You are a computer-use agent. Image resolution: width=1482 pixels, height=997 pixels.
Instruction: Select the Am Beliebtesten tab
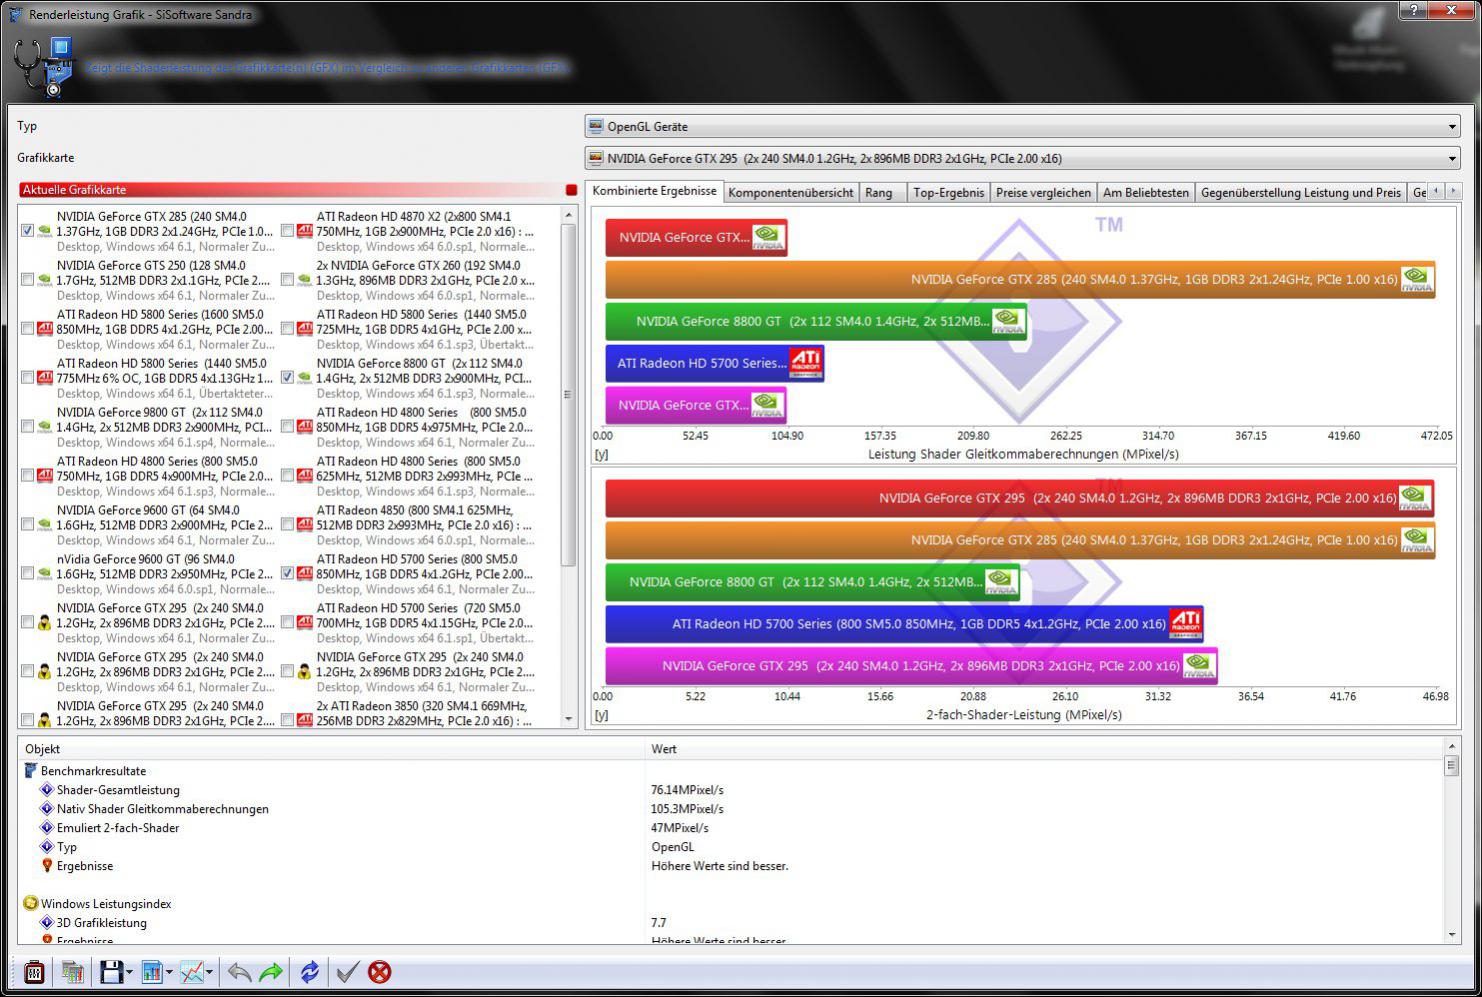tap(1146, 192)
